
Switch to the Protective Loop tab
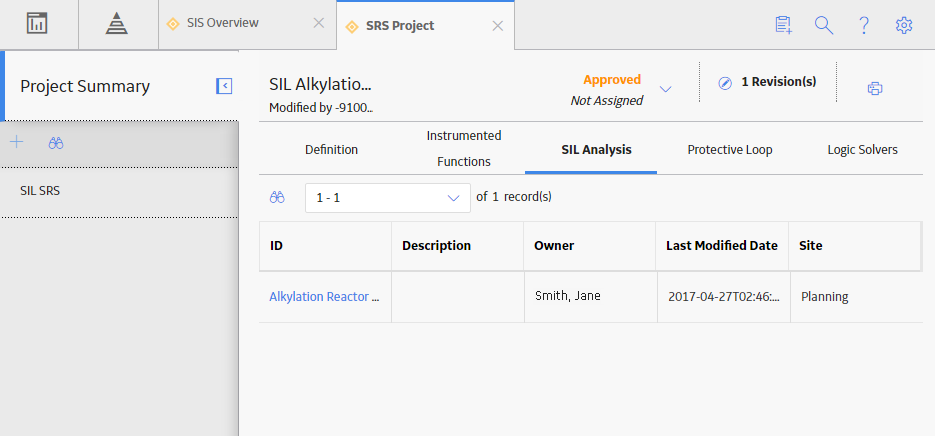(x=730, y=150)
